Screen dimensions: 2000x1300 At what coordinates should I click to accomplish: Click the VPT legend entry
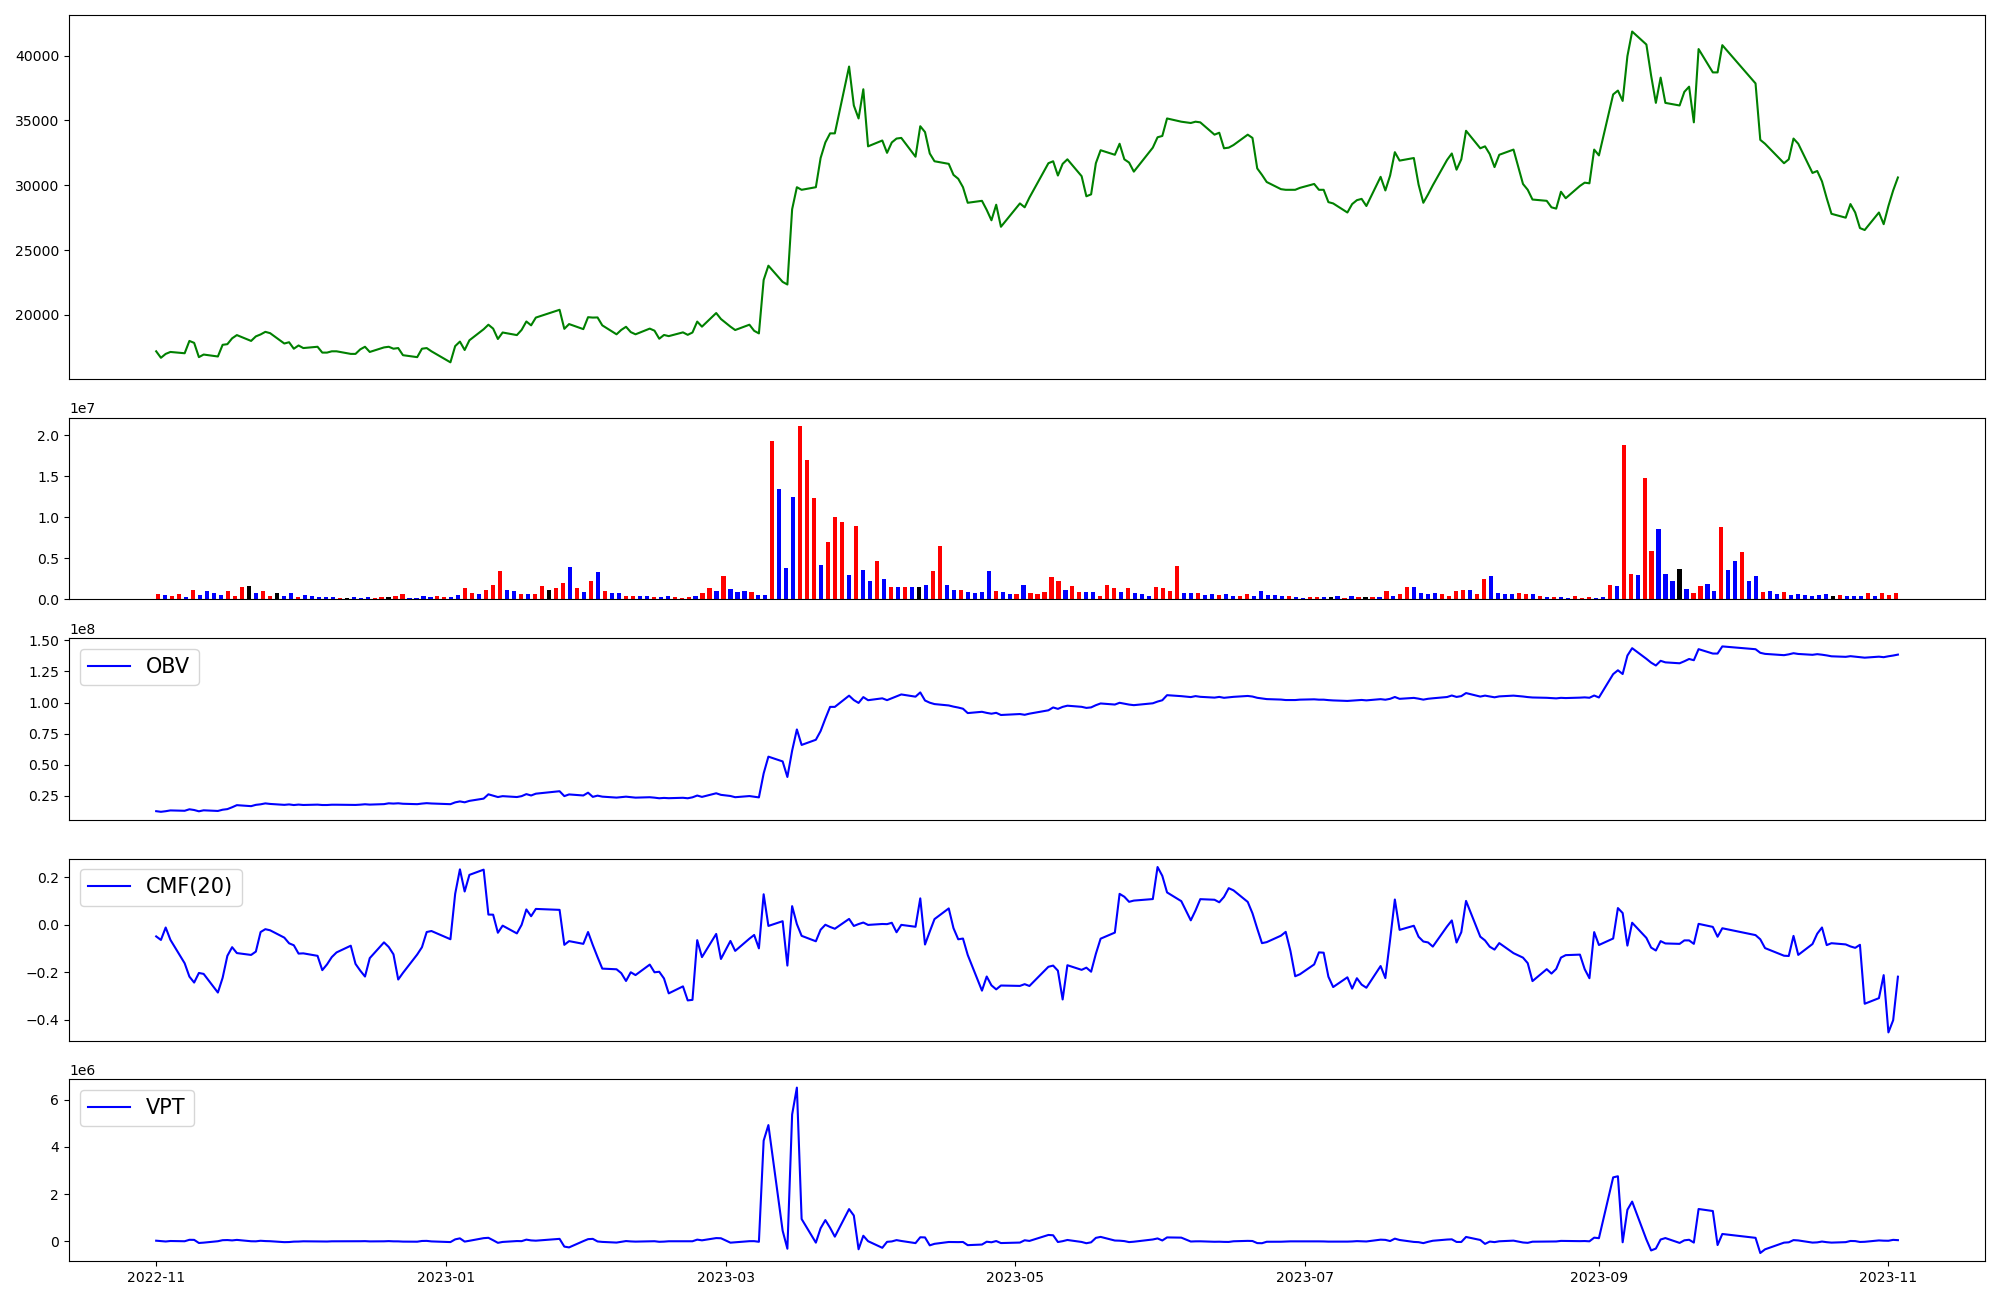[x=165, y=1107]
